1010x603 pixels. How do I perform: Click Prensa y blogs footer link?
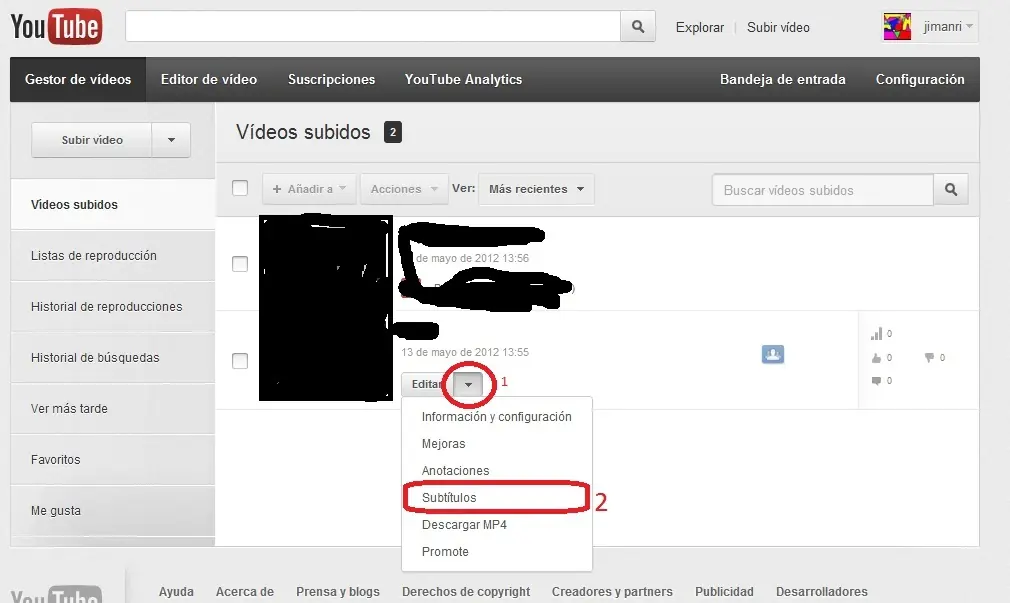338,591
